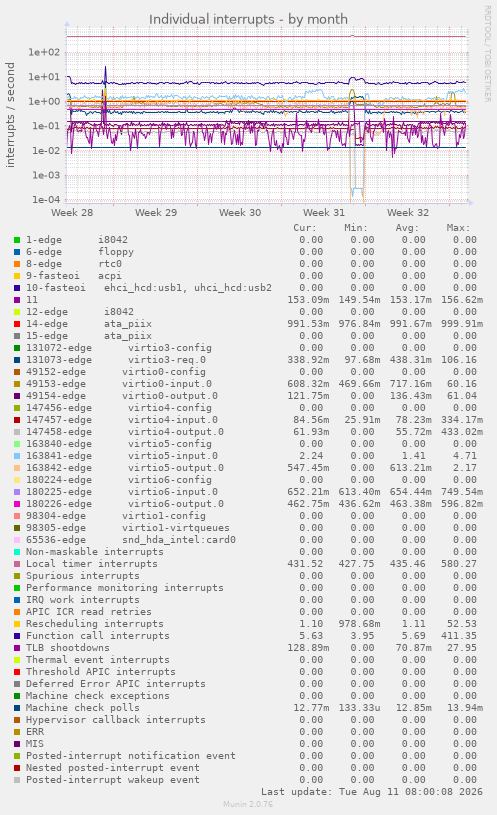Click the magenta virtio6-output.0 legend swatch
Image resolution: width=497 pixels, height=815 pixels.
(17, 504)
